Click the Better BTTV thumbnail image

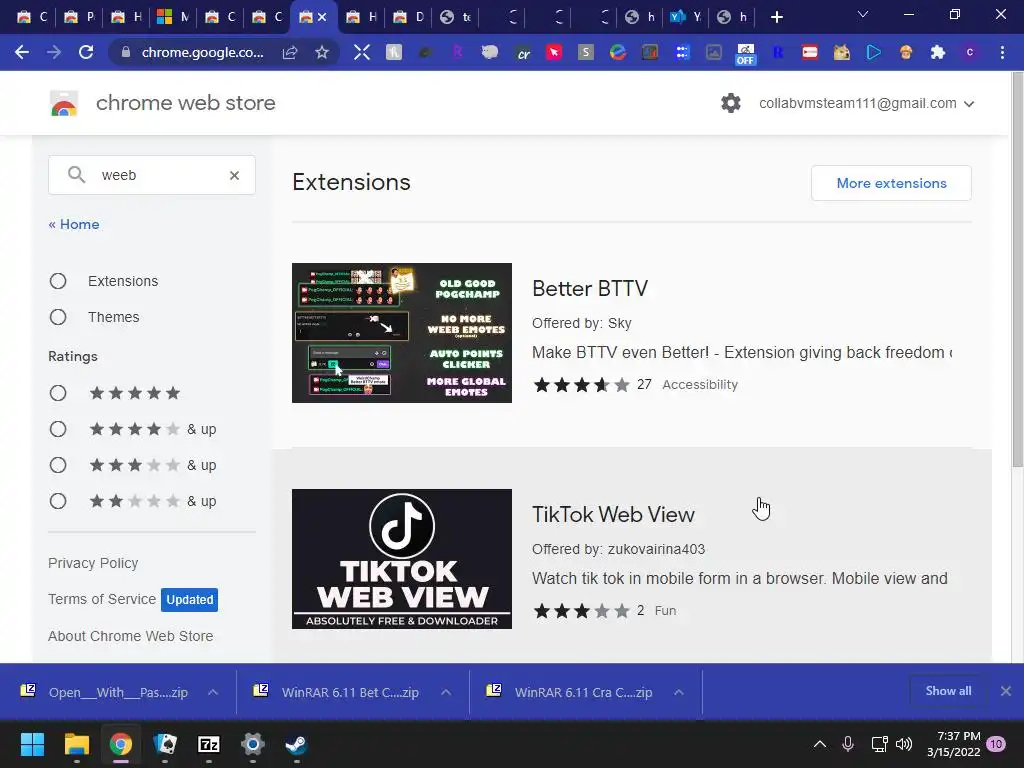pyautogui.click(x=402, y=333)
